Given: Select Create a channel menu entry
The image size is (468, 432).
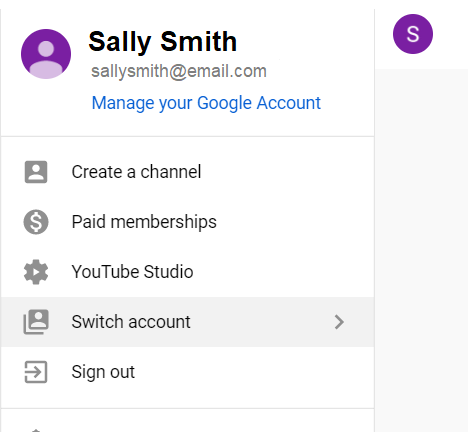Looking at the screenshot, I should (x=187, y=172).
